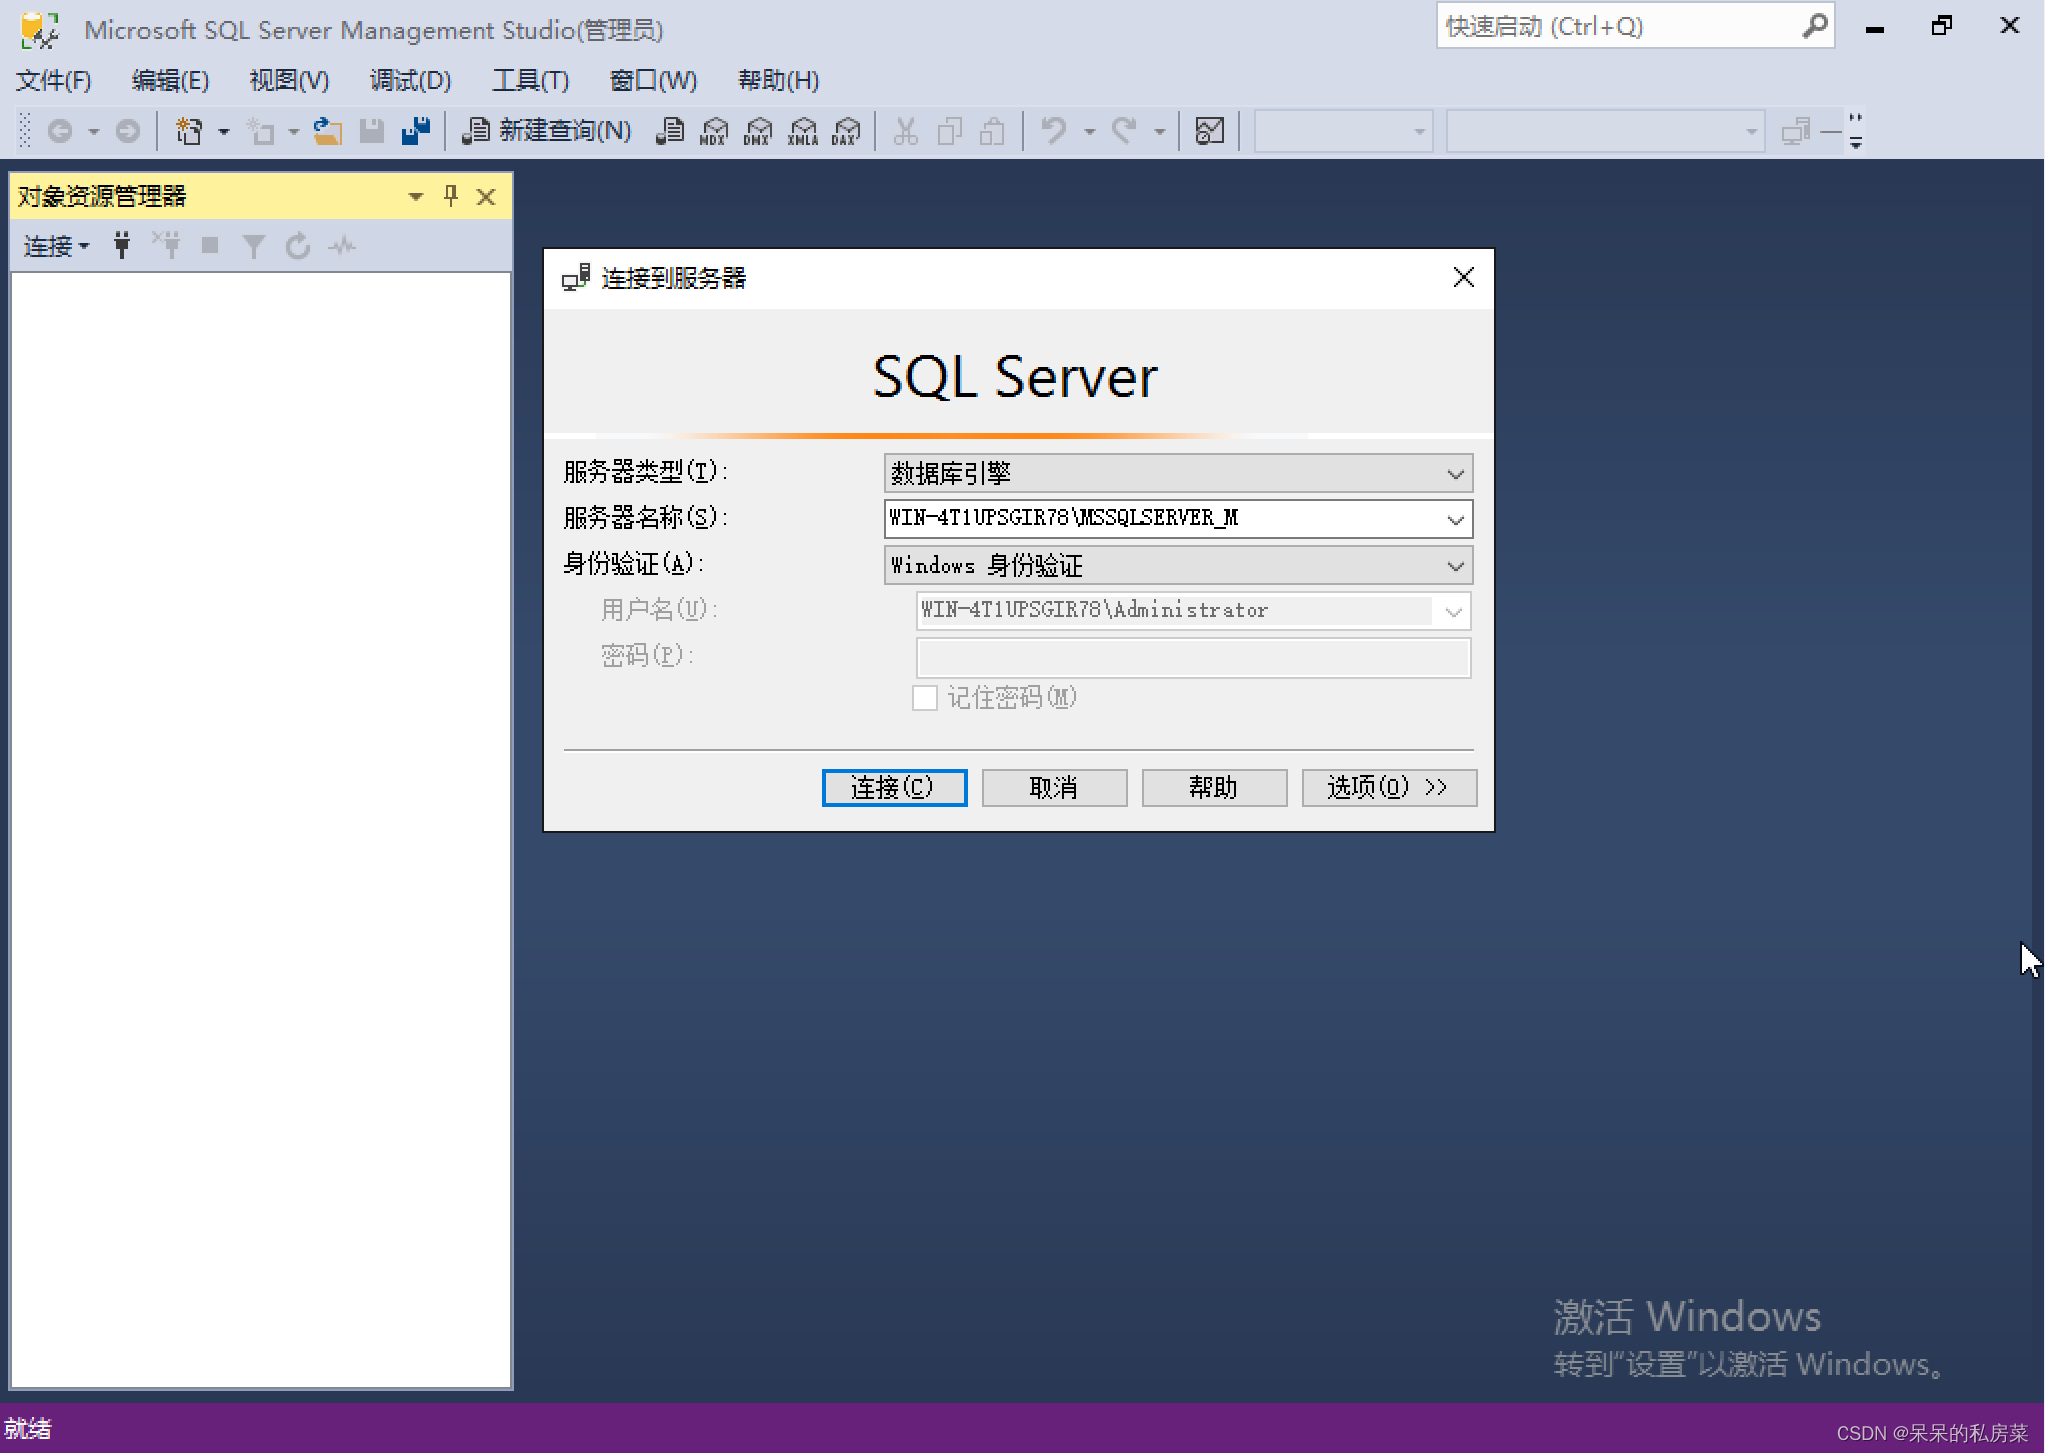Expand the server name dropdown
2045x1453 pixels.
pyautogui.click(x=1455, y=520)
